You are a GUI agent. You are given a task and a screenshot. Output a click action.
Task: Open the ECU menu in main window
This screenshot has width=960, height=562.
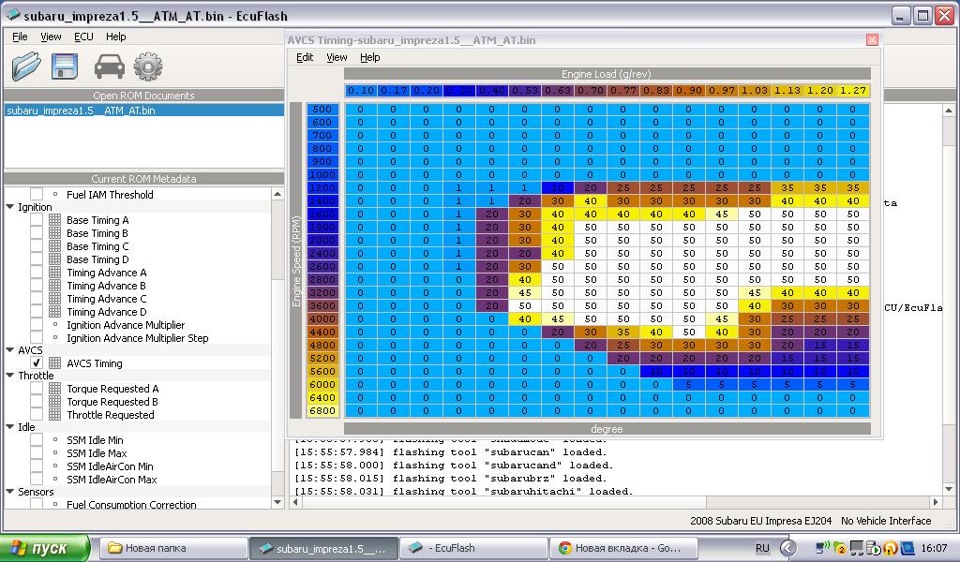[x=83, y=37]
